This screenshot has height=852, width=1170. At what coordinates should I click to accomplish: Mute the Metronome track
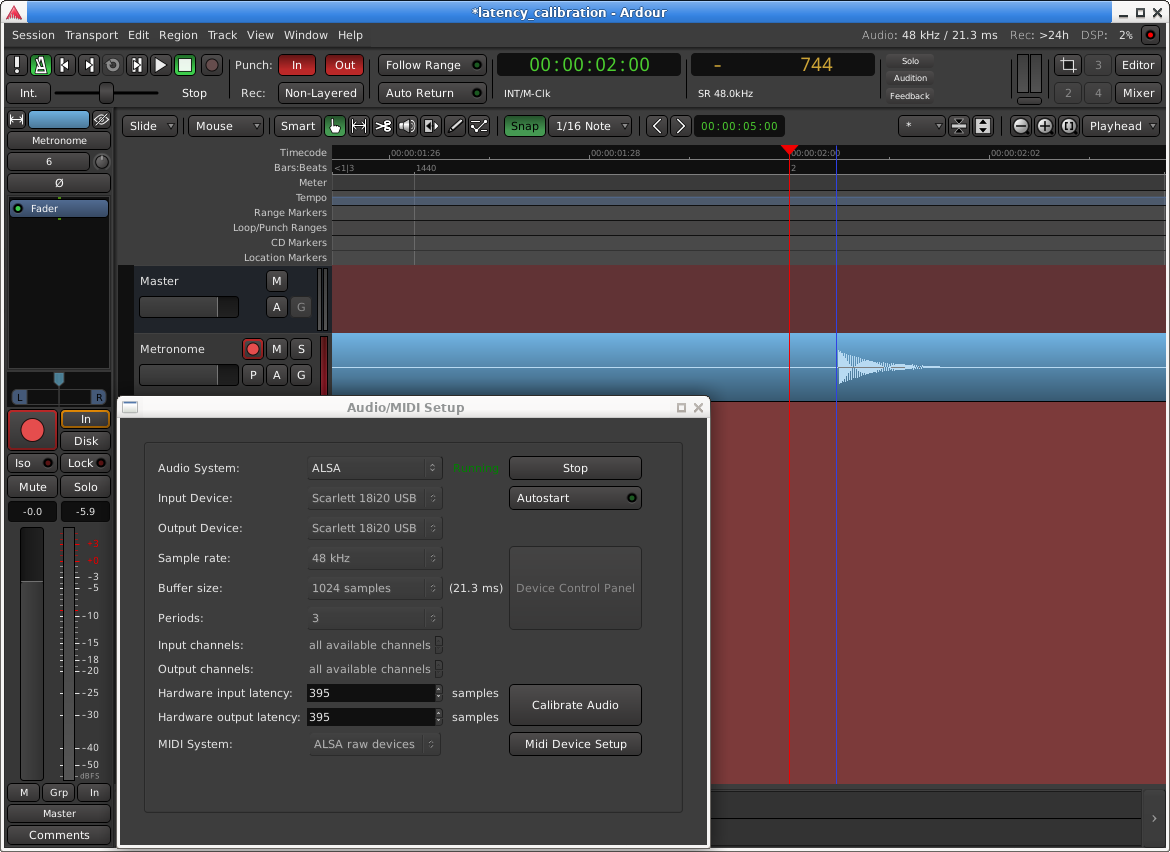[277, 349]
